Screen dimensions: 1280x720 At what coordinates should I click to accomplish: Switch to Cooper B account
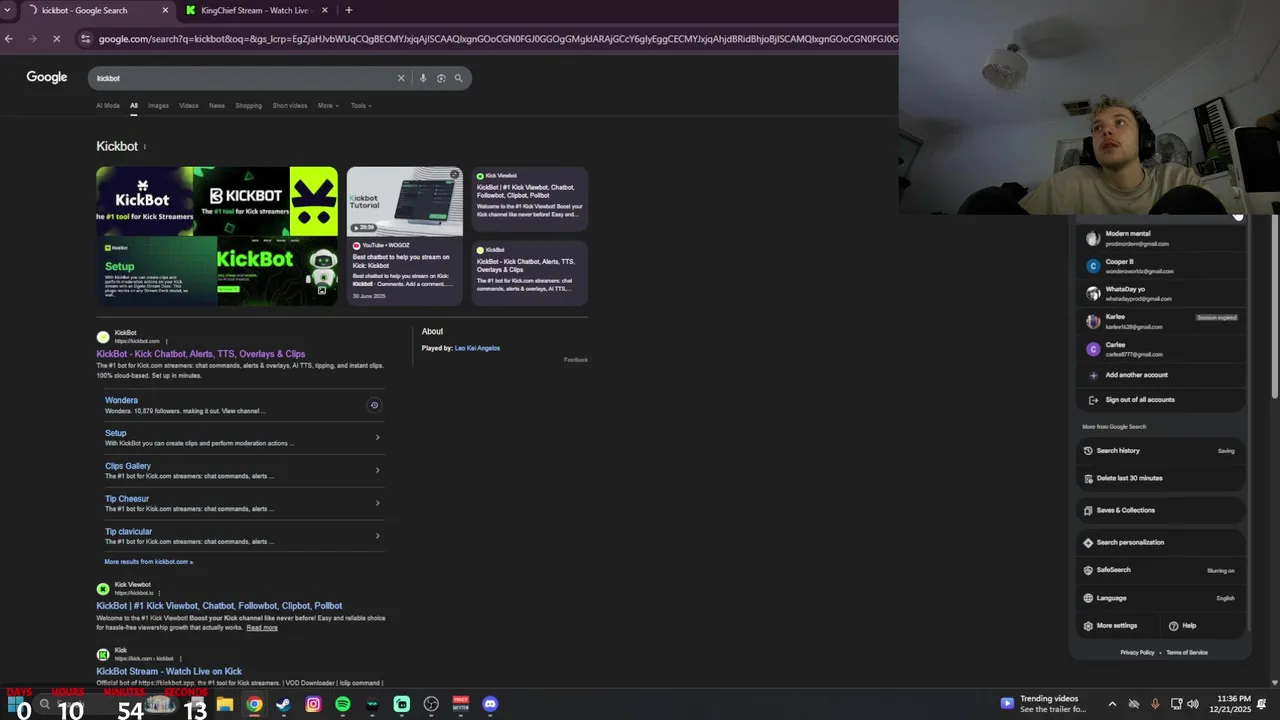[x=1162, y=266]
